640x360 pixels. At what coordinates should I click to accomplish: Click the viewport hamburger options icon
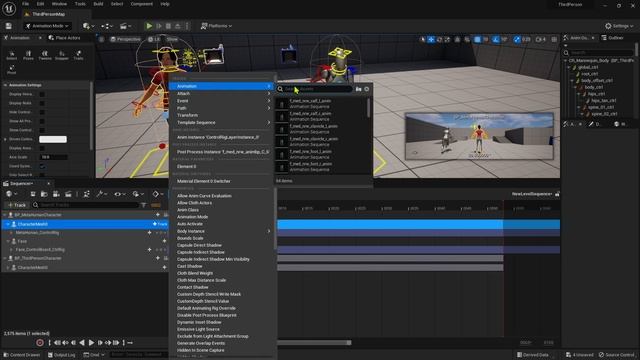(x=101, y=39)
